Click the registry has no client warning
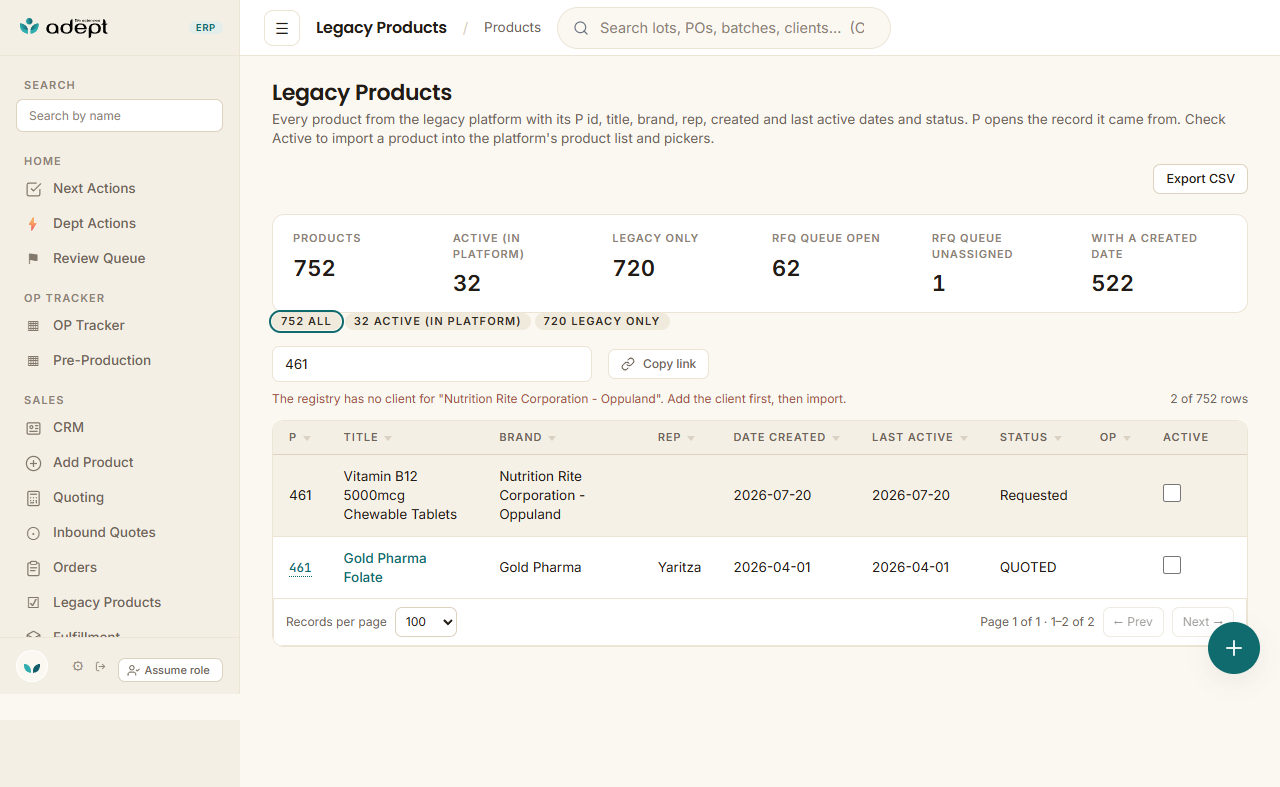This screenshot has width=1280, height=787. tap(559, 399)
